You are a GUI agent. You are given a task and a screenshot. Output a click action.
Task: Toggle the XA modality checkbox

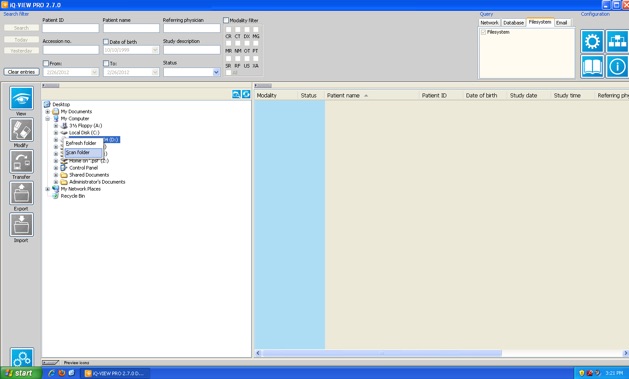[x=256, y=59]
